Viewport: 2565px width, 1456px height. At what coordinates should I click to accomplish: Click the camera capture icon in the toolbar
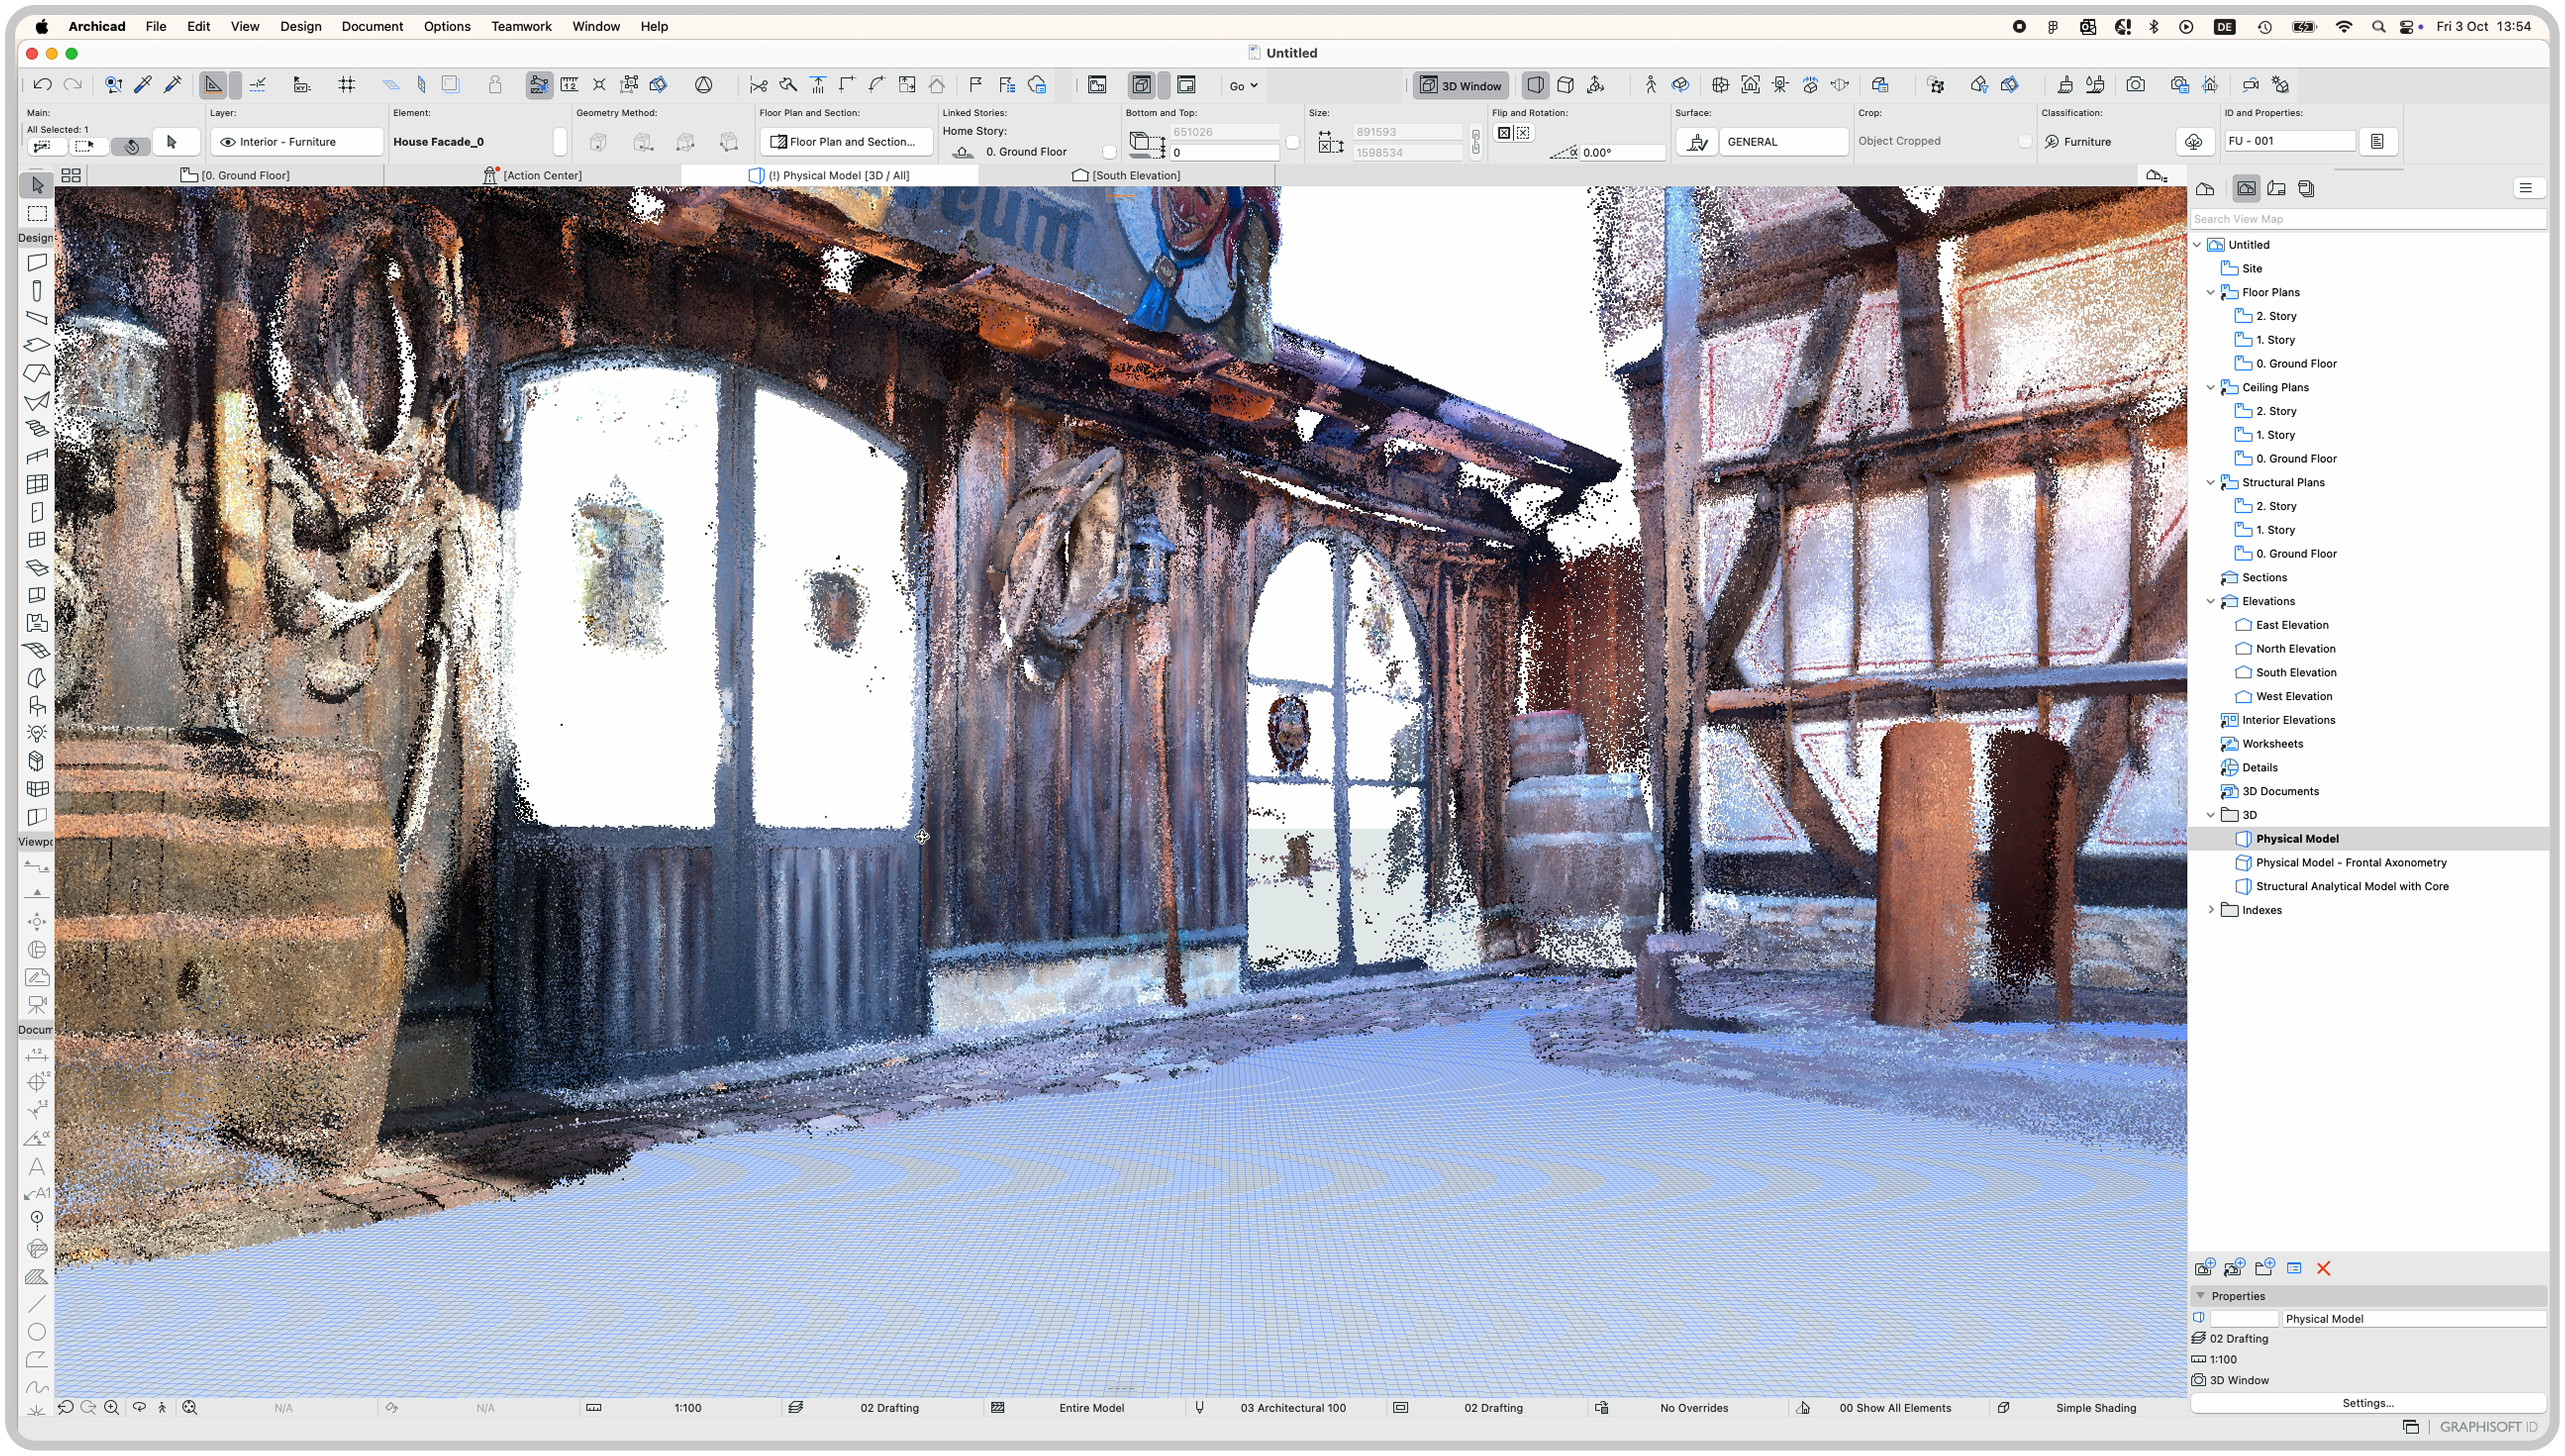[x=2136, y=85]
